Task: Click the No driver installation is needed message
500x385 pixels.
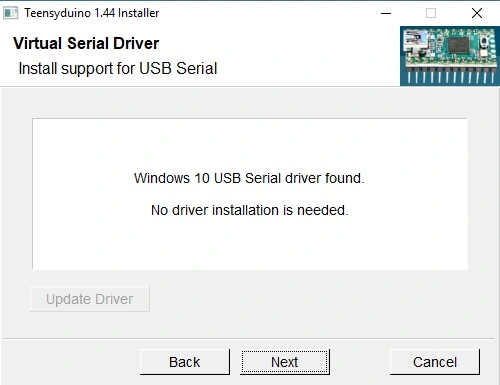Action: coord(250,210)
